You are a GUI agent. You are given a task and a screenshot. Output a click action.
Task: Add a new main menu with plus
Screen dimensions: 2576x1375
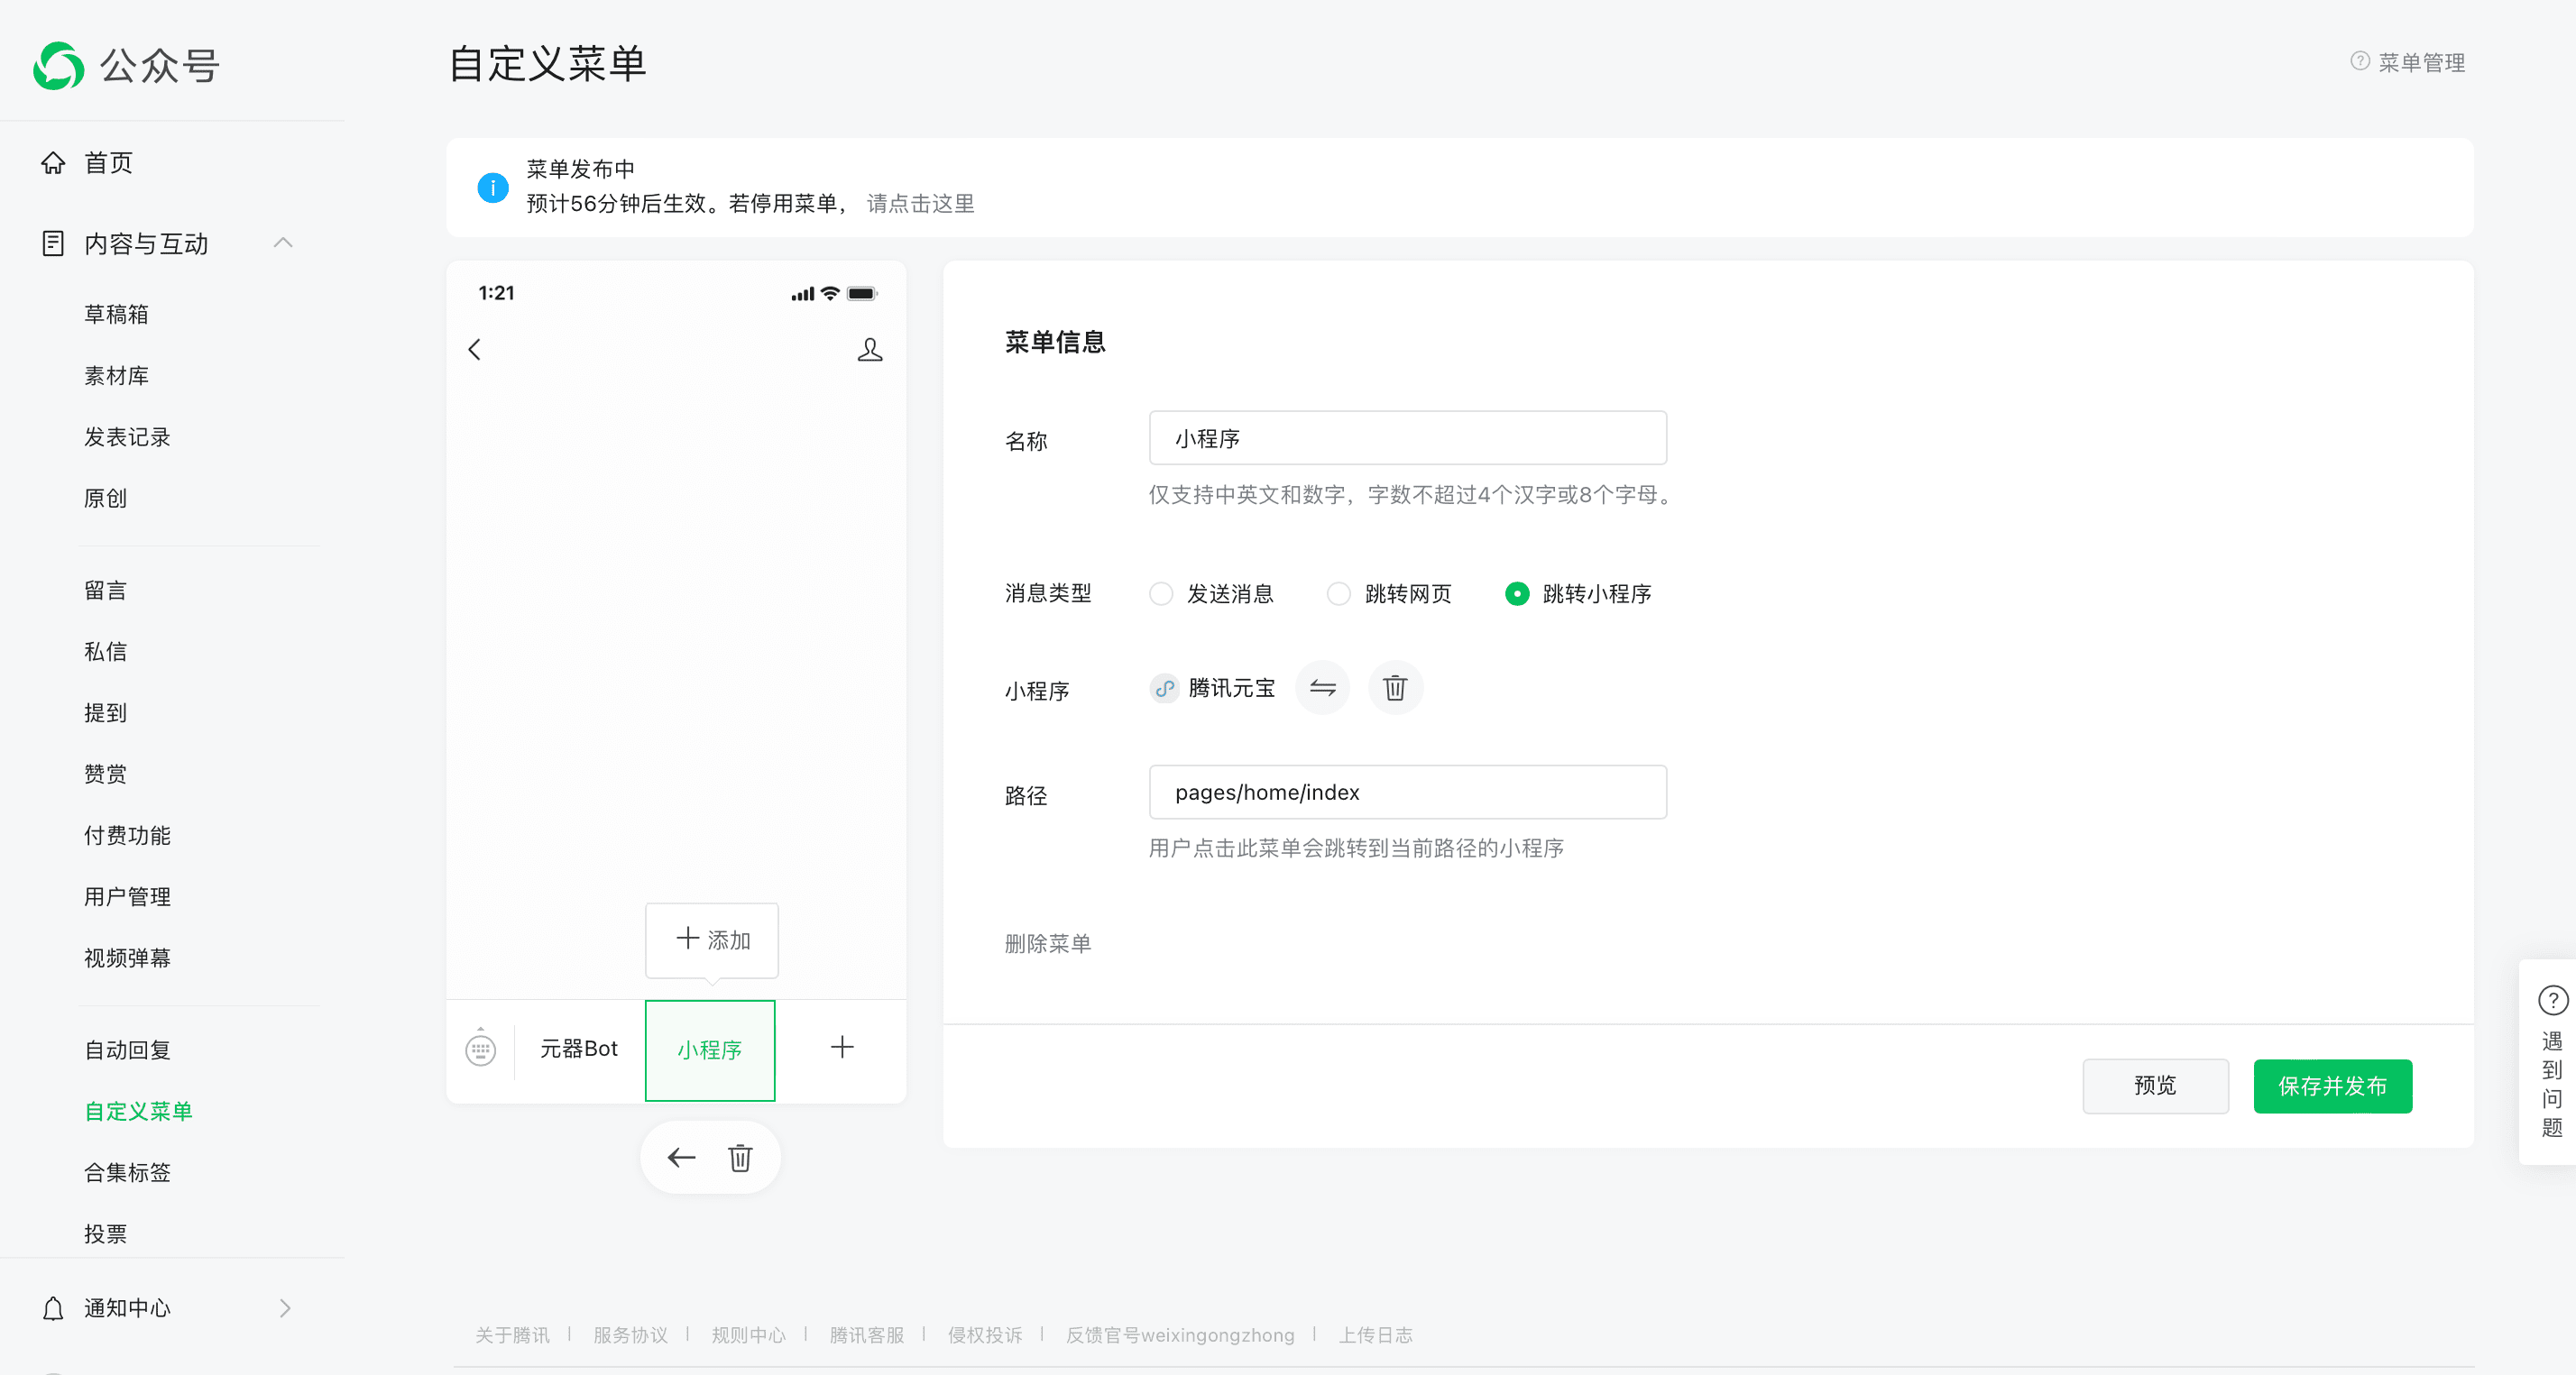coord(842,1048)
